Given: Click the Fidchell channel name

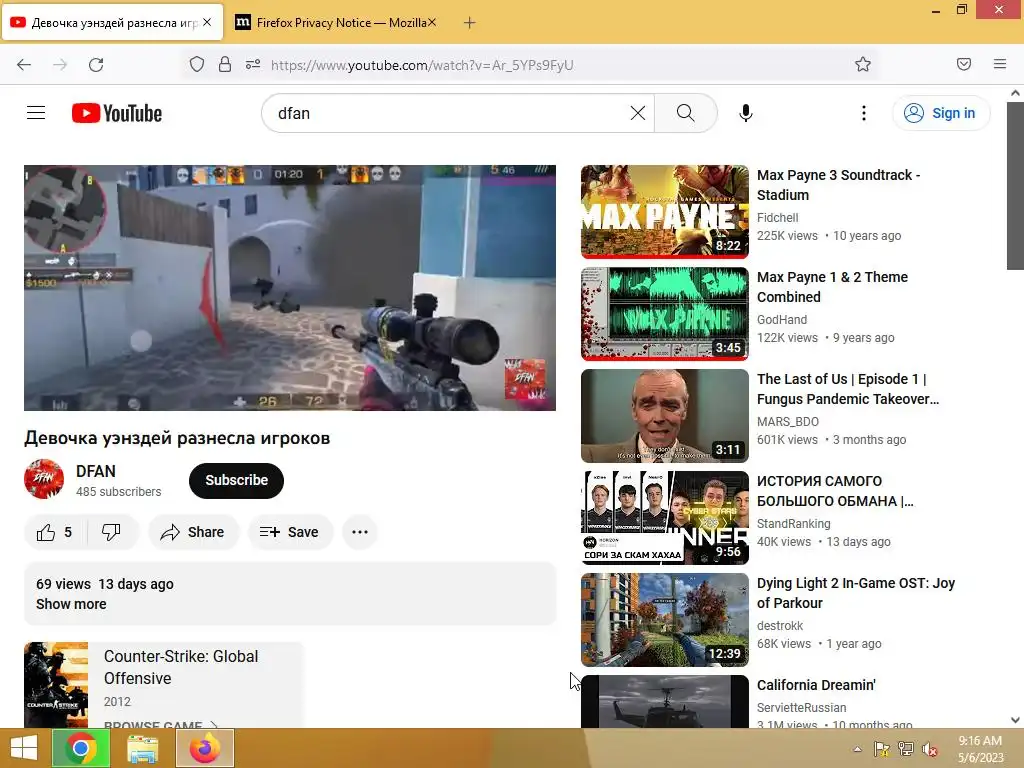Looking at the screenshot, I should coord(778,217).
